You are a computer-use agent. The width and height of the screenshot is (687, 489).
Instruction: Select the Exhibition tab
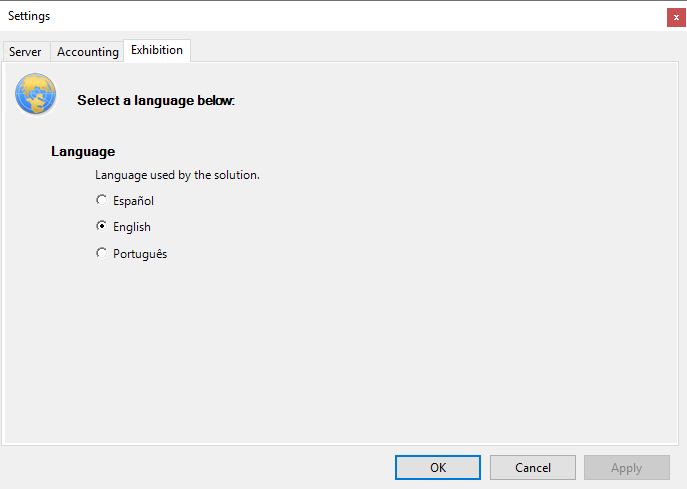coord(157,50)
